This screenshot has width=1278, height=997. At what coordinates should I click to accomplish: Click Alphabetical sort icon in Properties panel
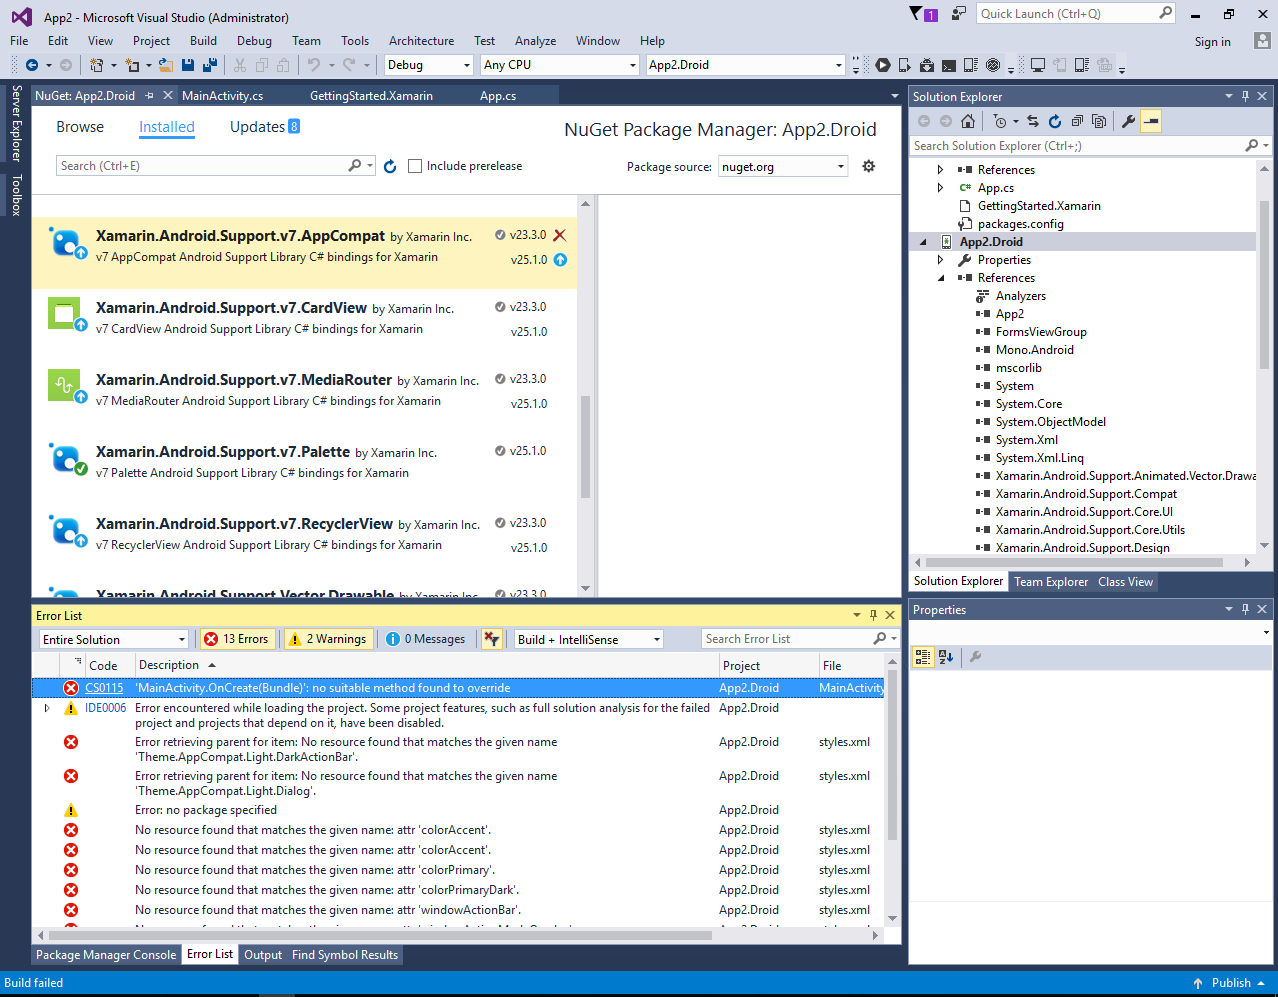tap(946, 657)
